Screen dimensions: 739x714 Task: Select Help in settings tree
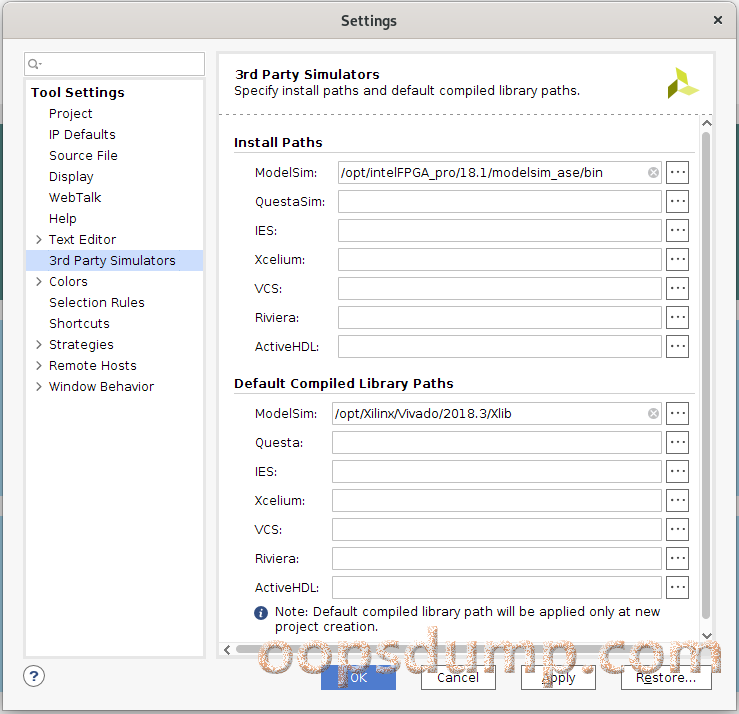click(63, 219)
